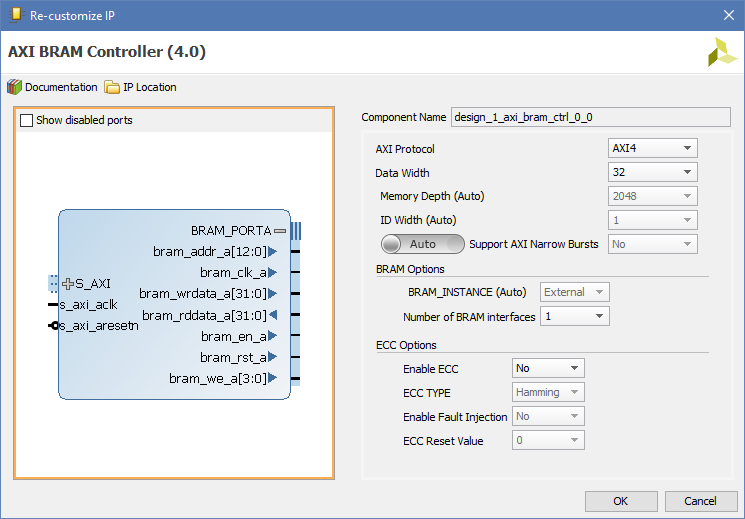This screenshot has height=519, width=745.
Task: Click the OK button
Action: coord(620,501)
